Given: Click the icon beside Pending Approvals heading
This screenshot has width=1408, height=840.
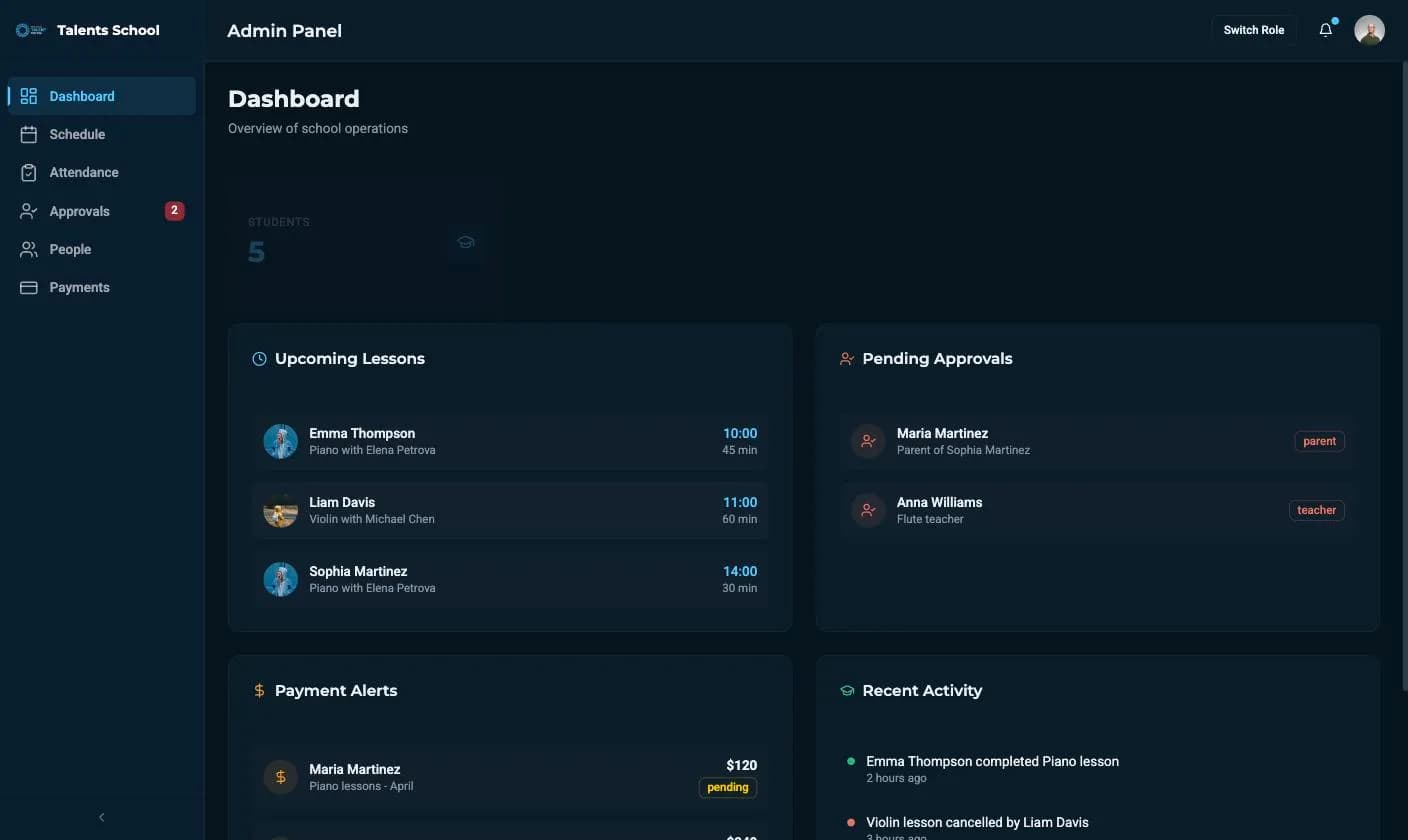Looking at the screenshot, I should click(847, 359).
